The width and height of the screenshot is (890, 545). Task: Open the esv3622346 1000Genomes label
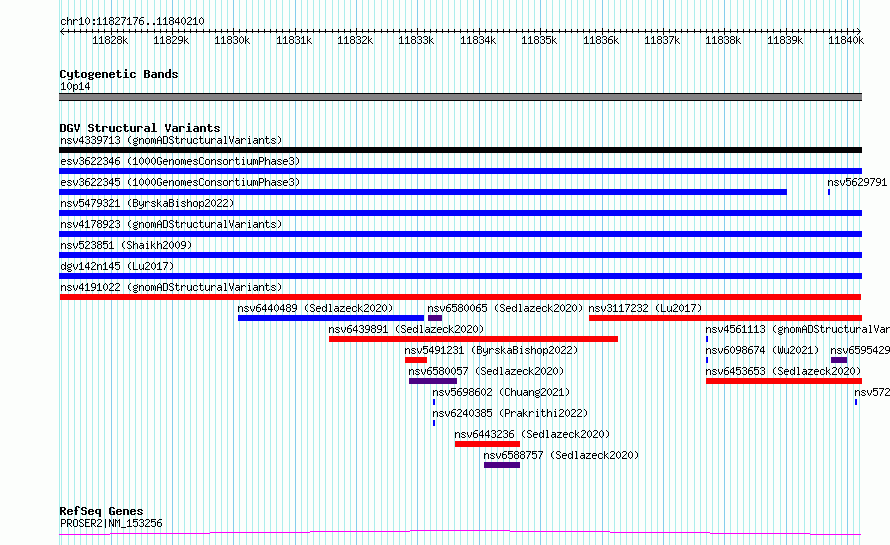(x=180, y=161)
